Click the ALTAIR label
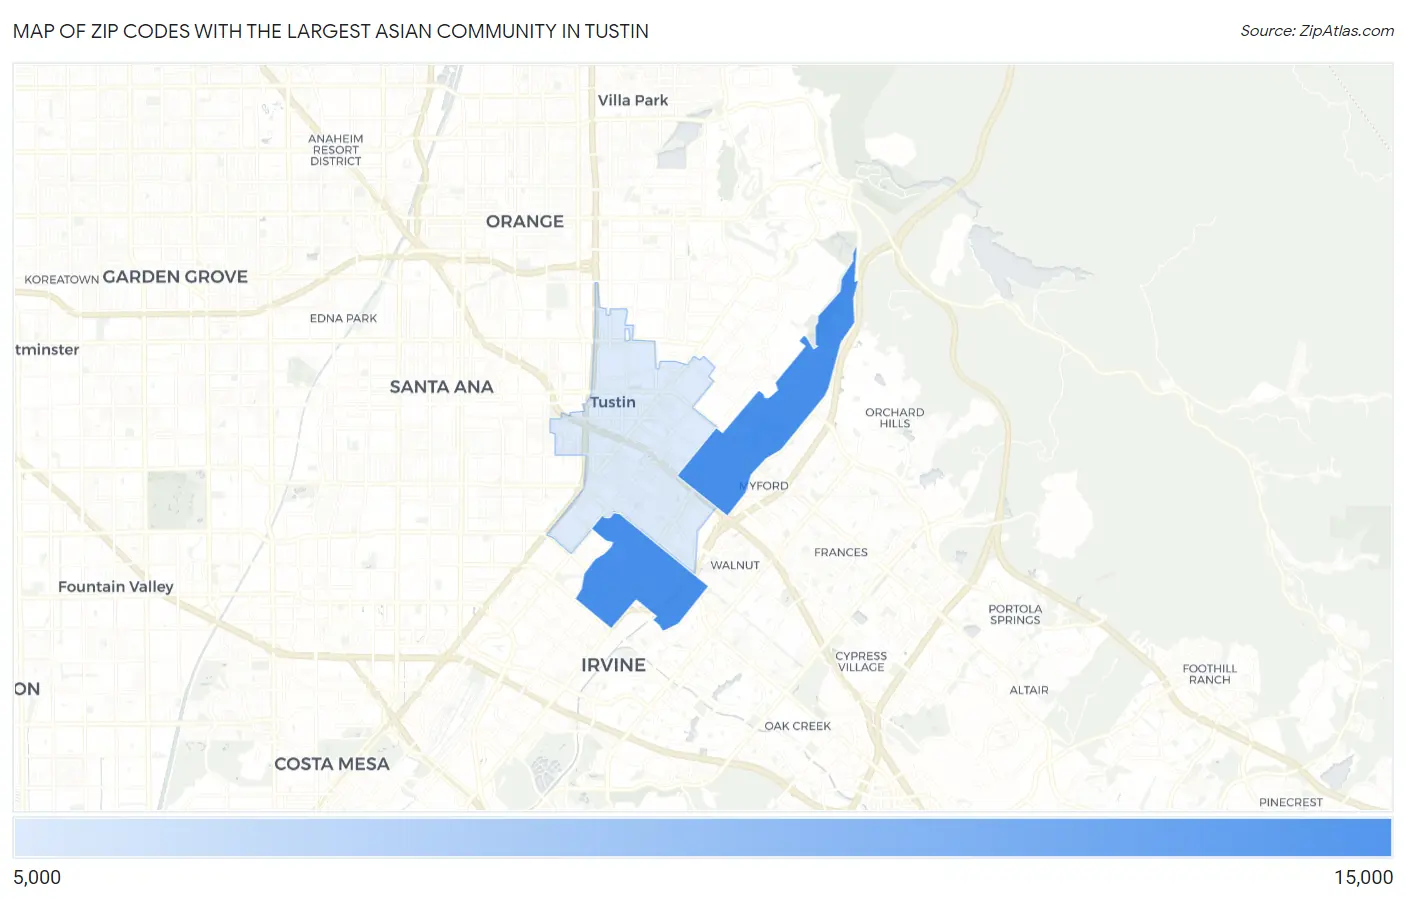The width and height of the screenshot is (1406, 899). tap(1029, 691)
